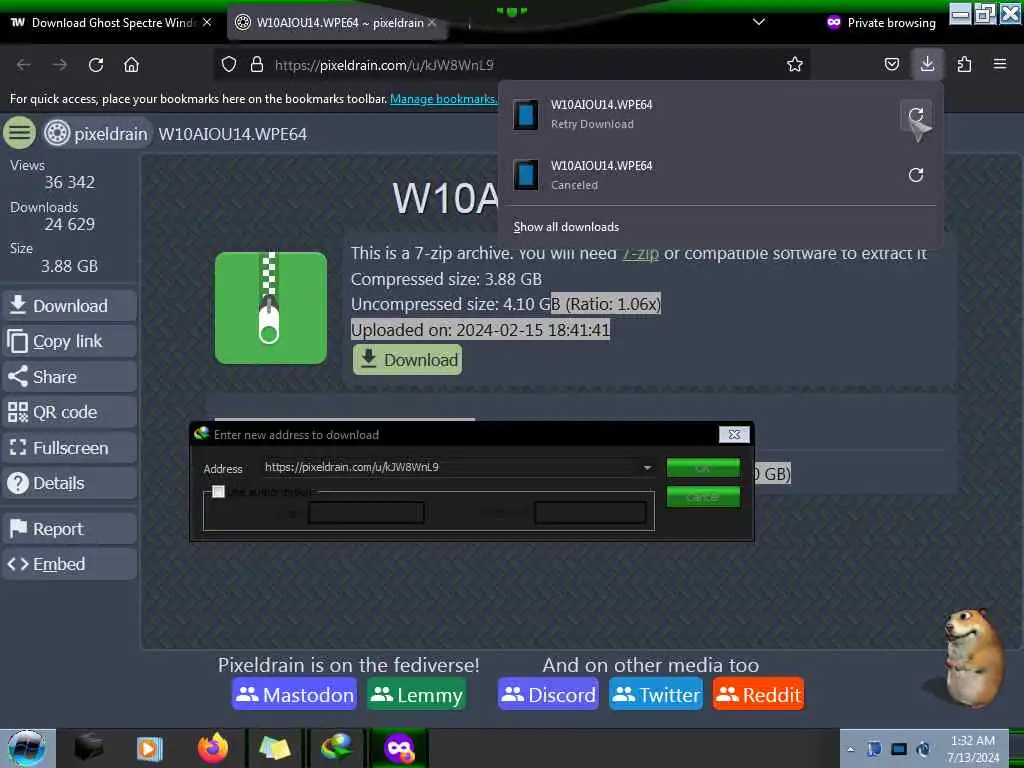This screenshot has height=768, width=1024.
Task: Retry the first W10AIOU14.WPE64 download
Action: point(916,116)
